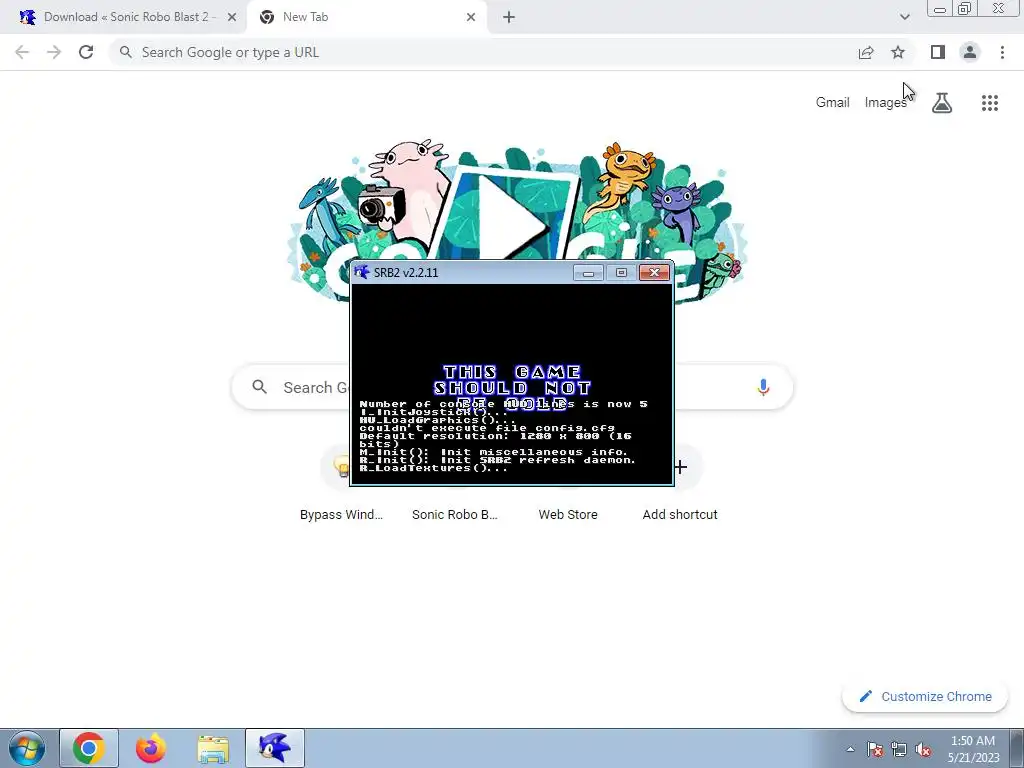Open File Explorer from the taskbar
This screenshot has height=768, width=1024.
point(213,748)
